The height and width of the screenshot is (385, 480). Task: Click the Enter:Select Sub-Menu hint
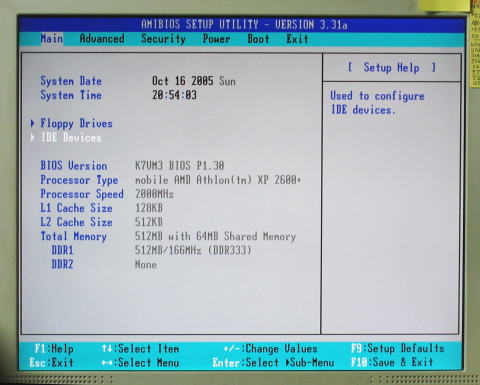tap(273, 363)
